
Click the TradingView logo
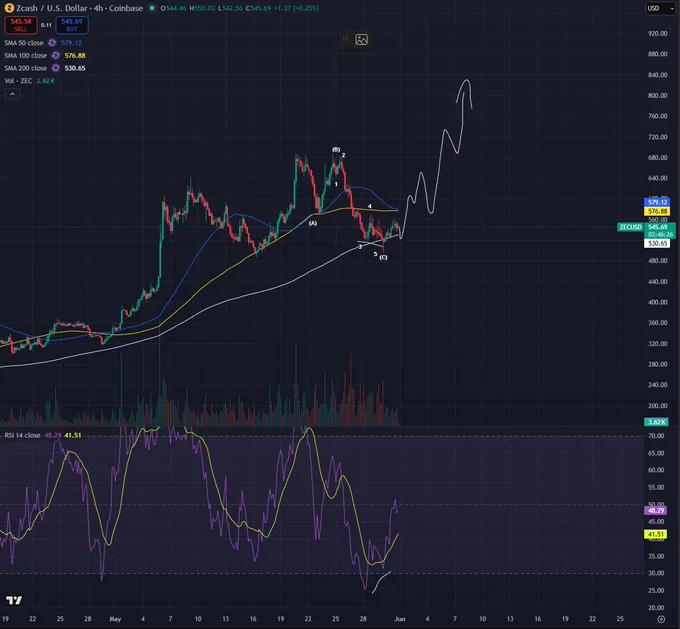point(14,600)
